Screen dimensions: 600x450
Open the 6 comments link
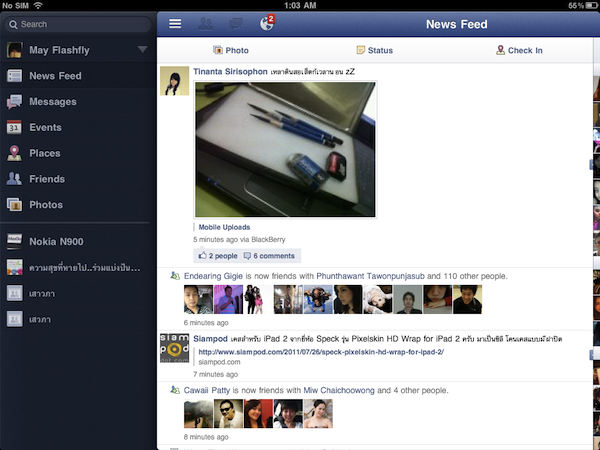pyautogui.click(x=269, y=256)
